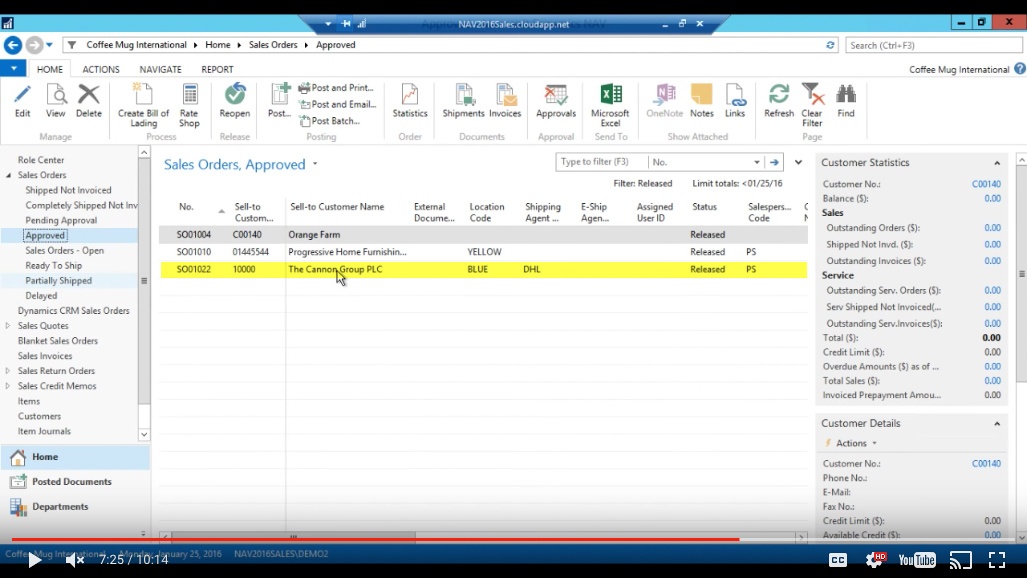Open the help question mark icon
The width and height of the screenshot is (1027, 578).
coord(1020,68)
